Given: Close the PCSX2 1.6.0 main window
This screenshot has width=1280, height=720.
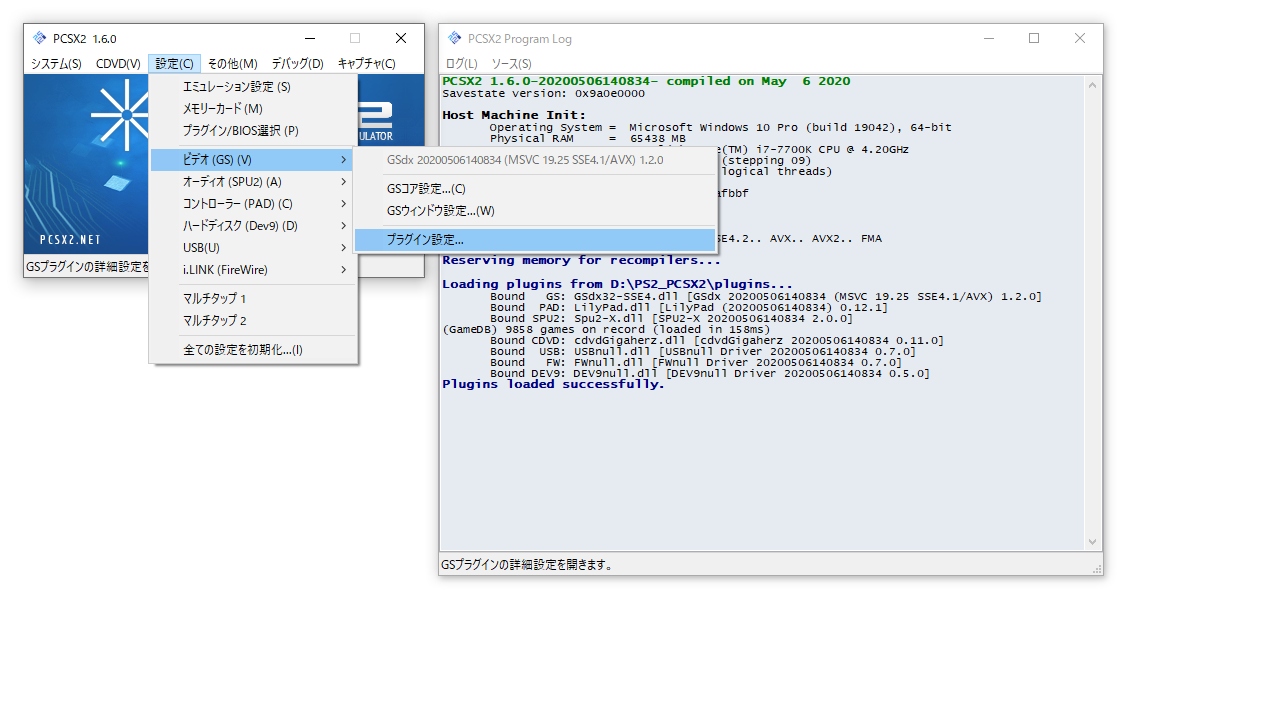Looking at the screenshot, I should tap(401, 38).
